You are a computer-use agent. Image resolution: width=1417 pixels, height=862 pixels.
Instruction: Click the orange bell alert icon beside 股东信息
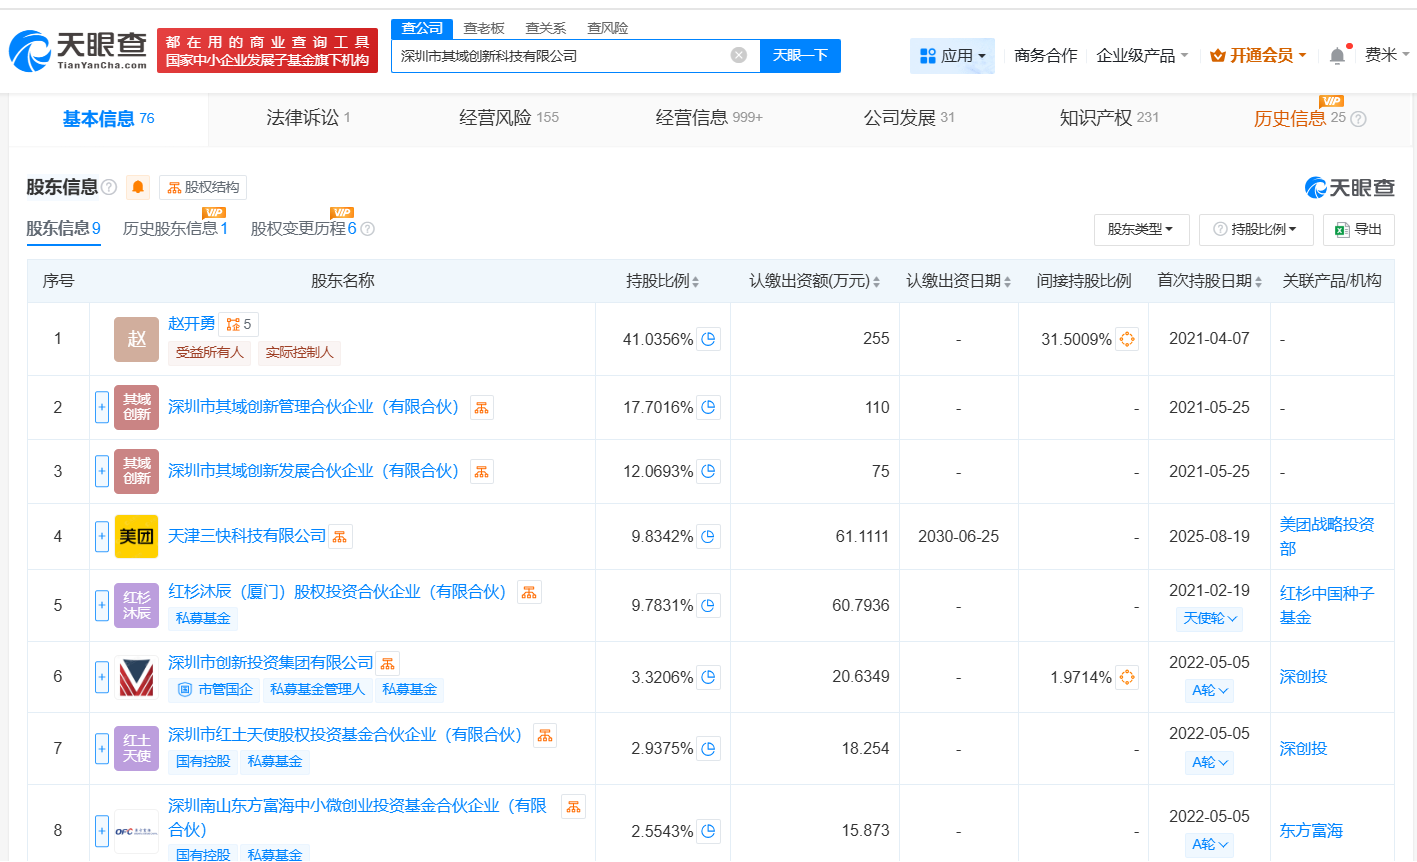pyautogui.click(x=138, y=187)
